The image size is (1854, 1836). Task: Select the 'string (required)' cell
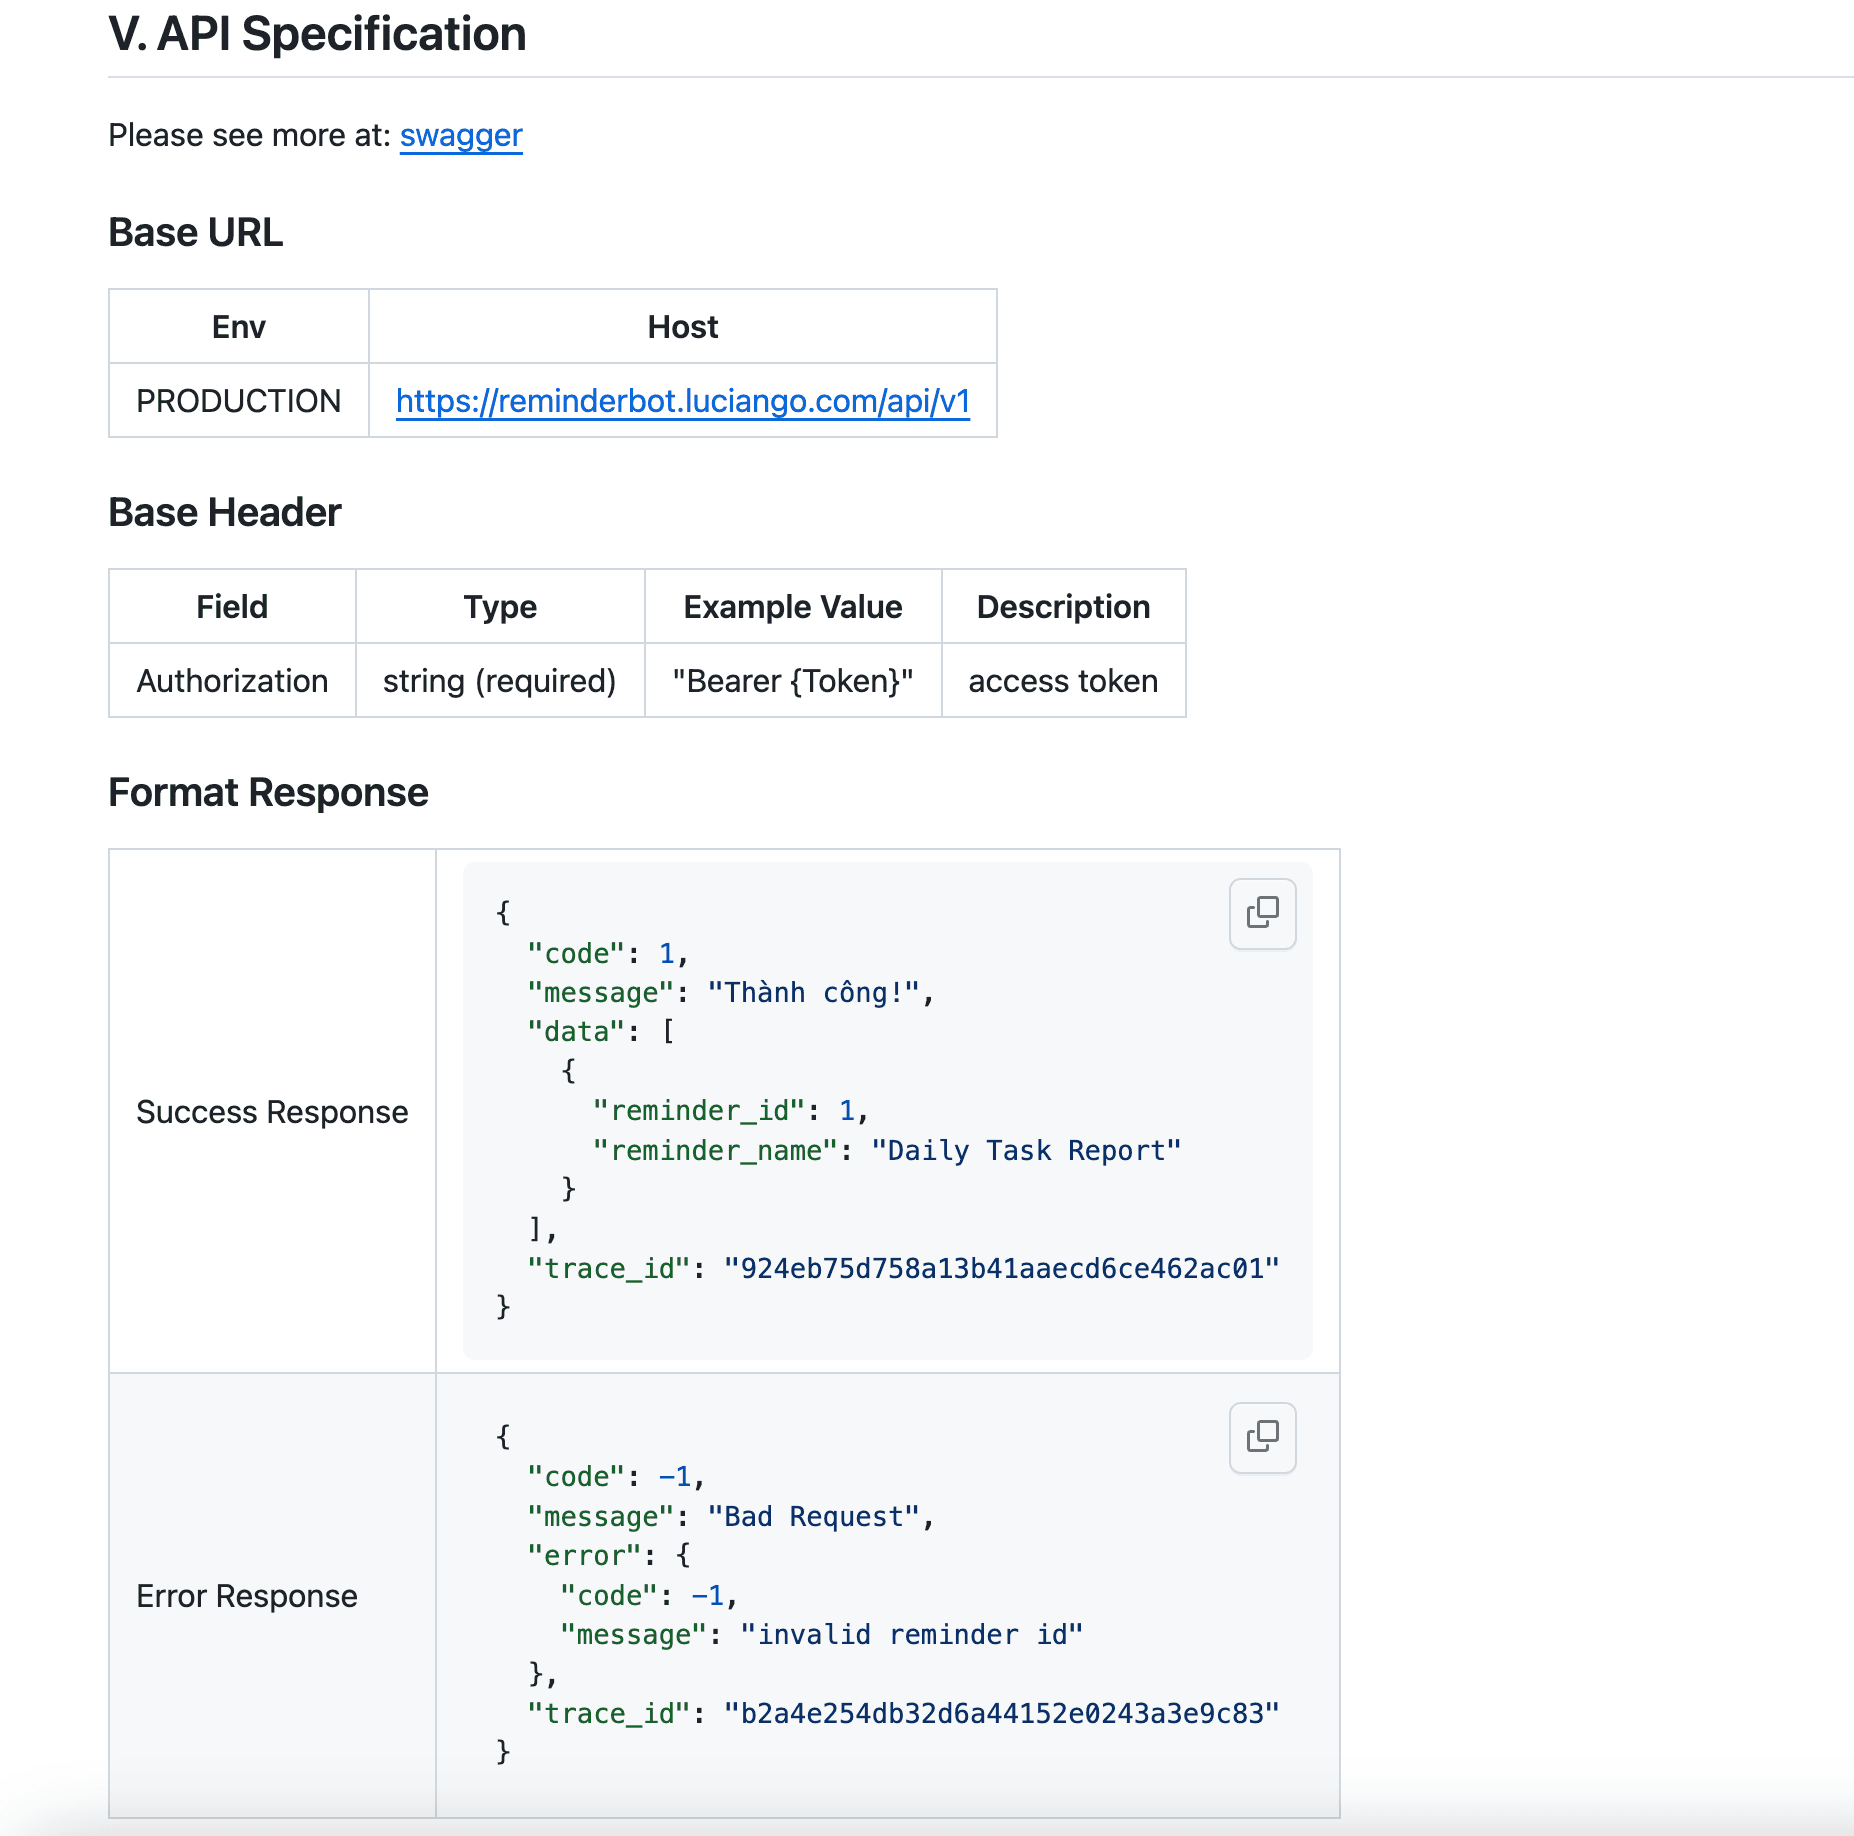tap(500, 681)
